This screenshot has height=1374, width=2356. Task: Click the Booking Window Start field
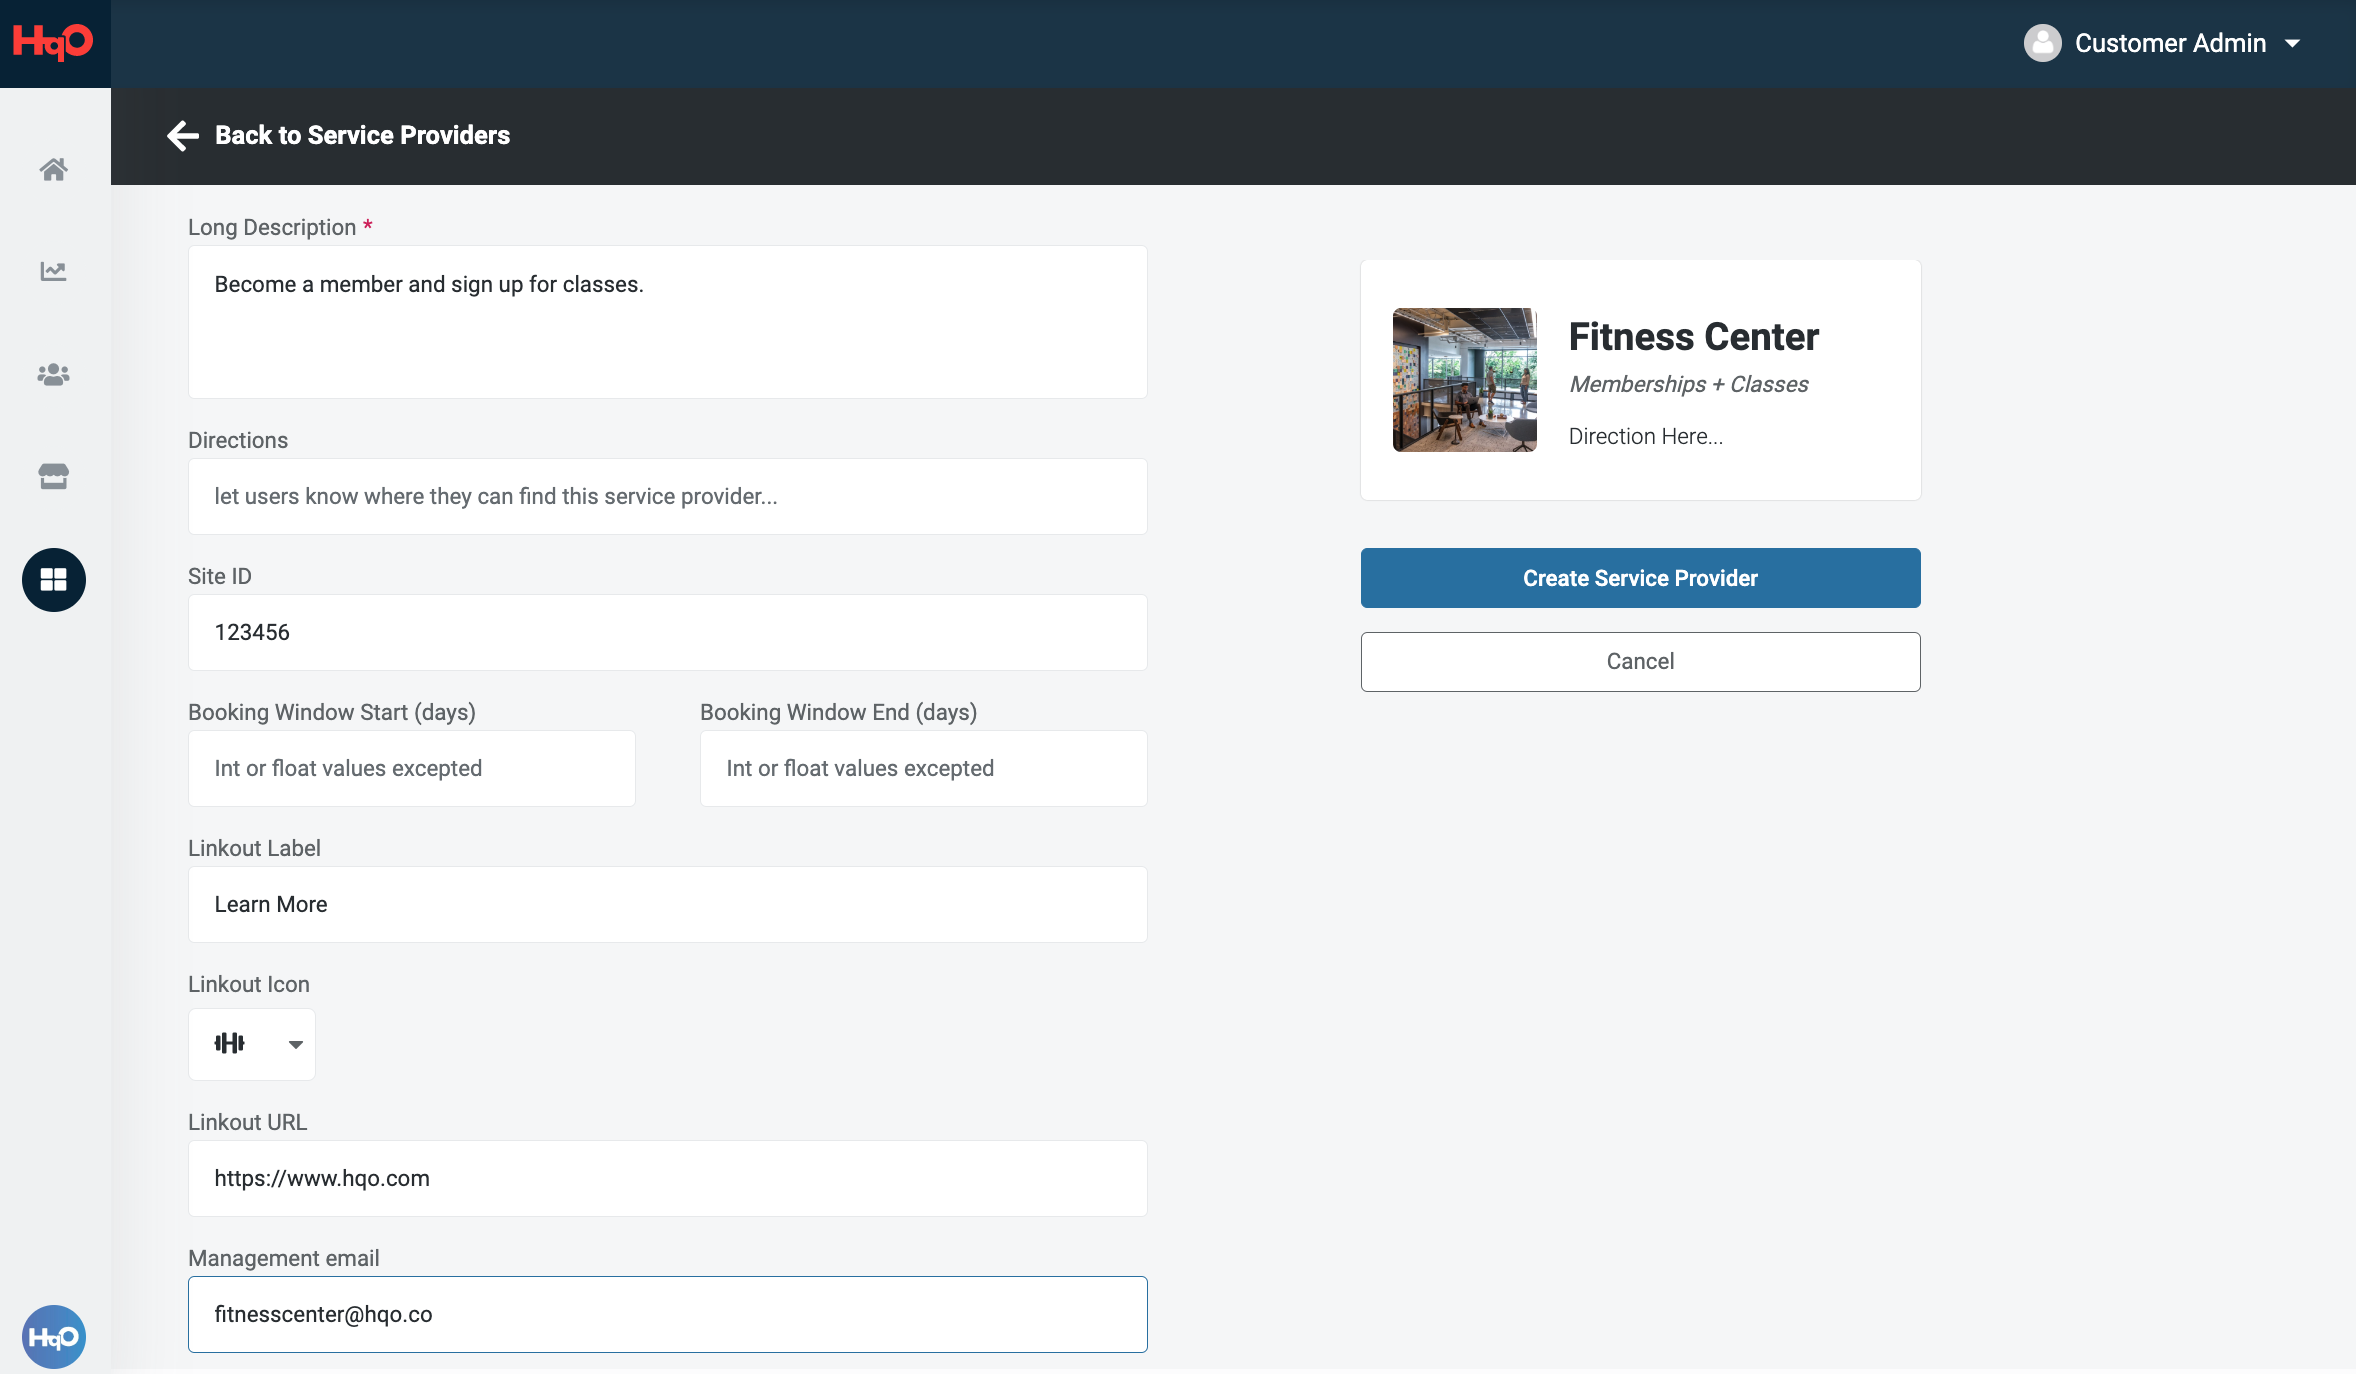coord(411,768)
